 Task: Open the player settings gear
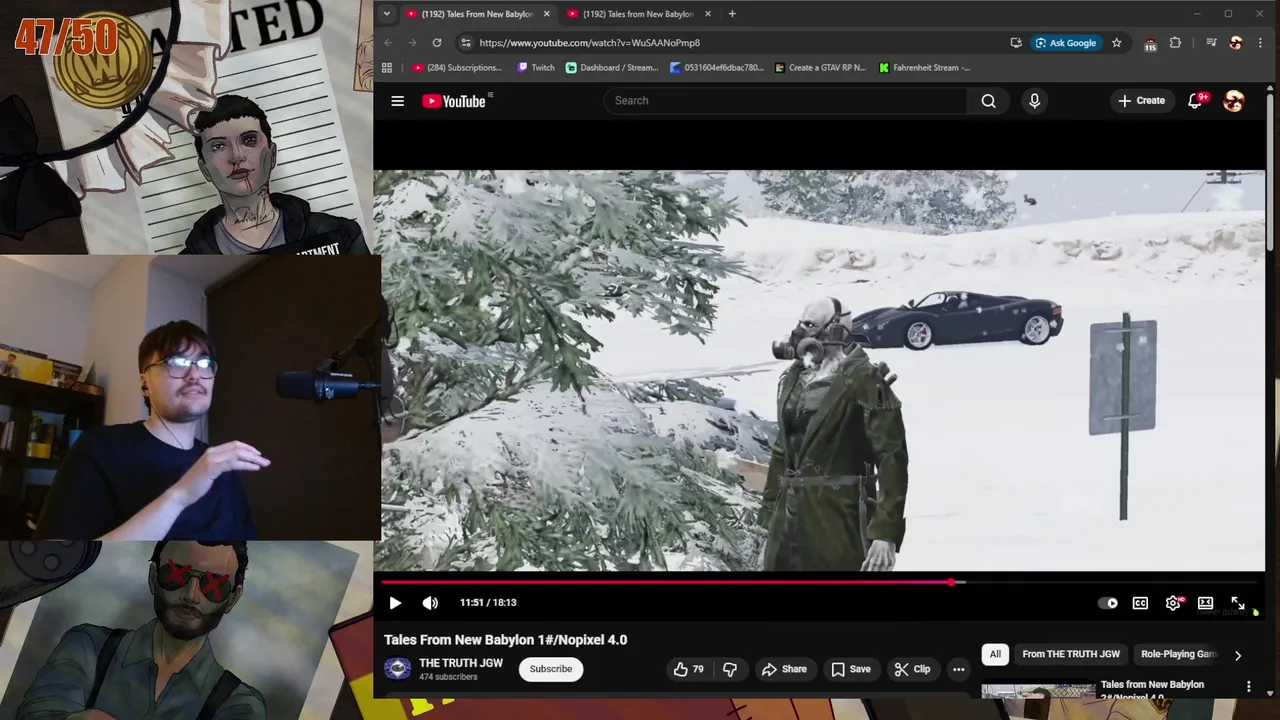(1173, 603)
